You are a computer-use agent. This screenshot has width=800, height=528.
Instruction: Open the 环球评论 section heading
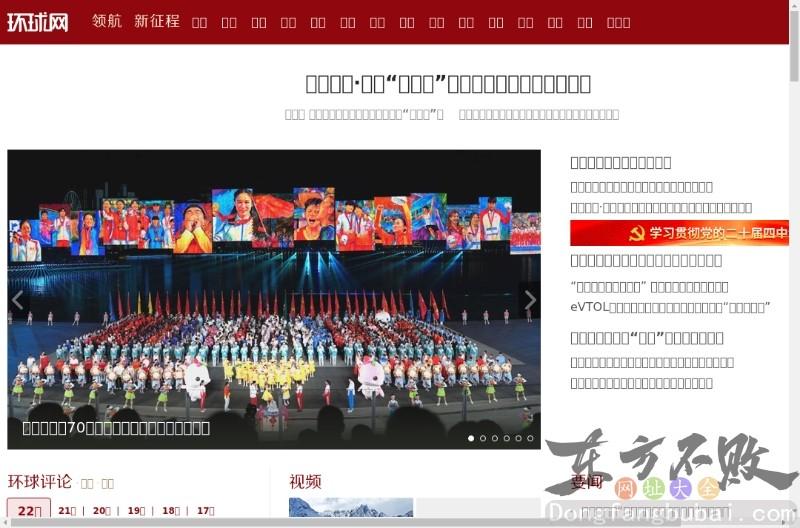pyautogui.click(x=40, y=482)
